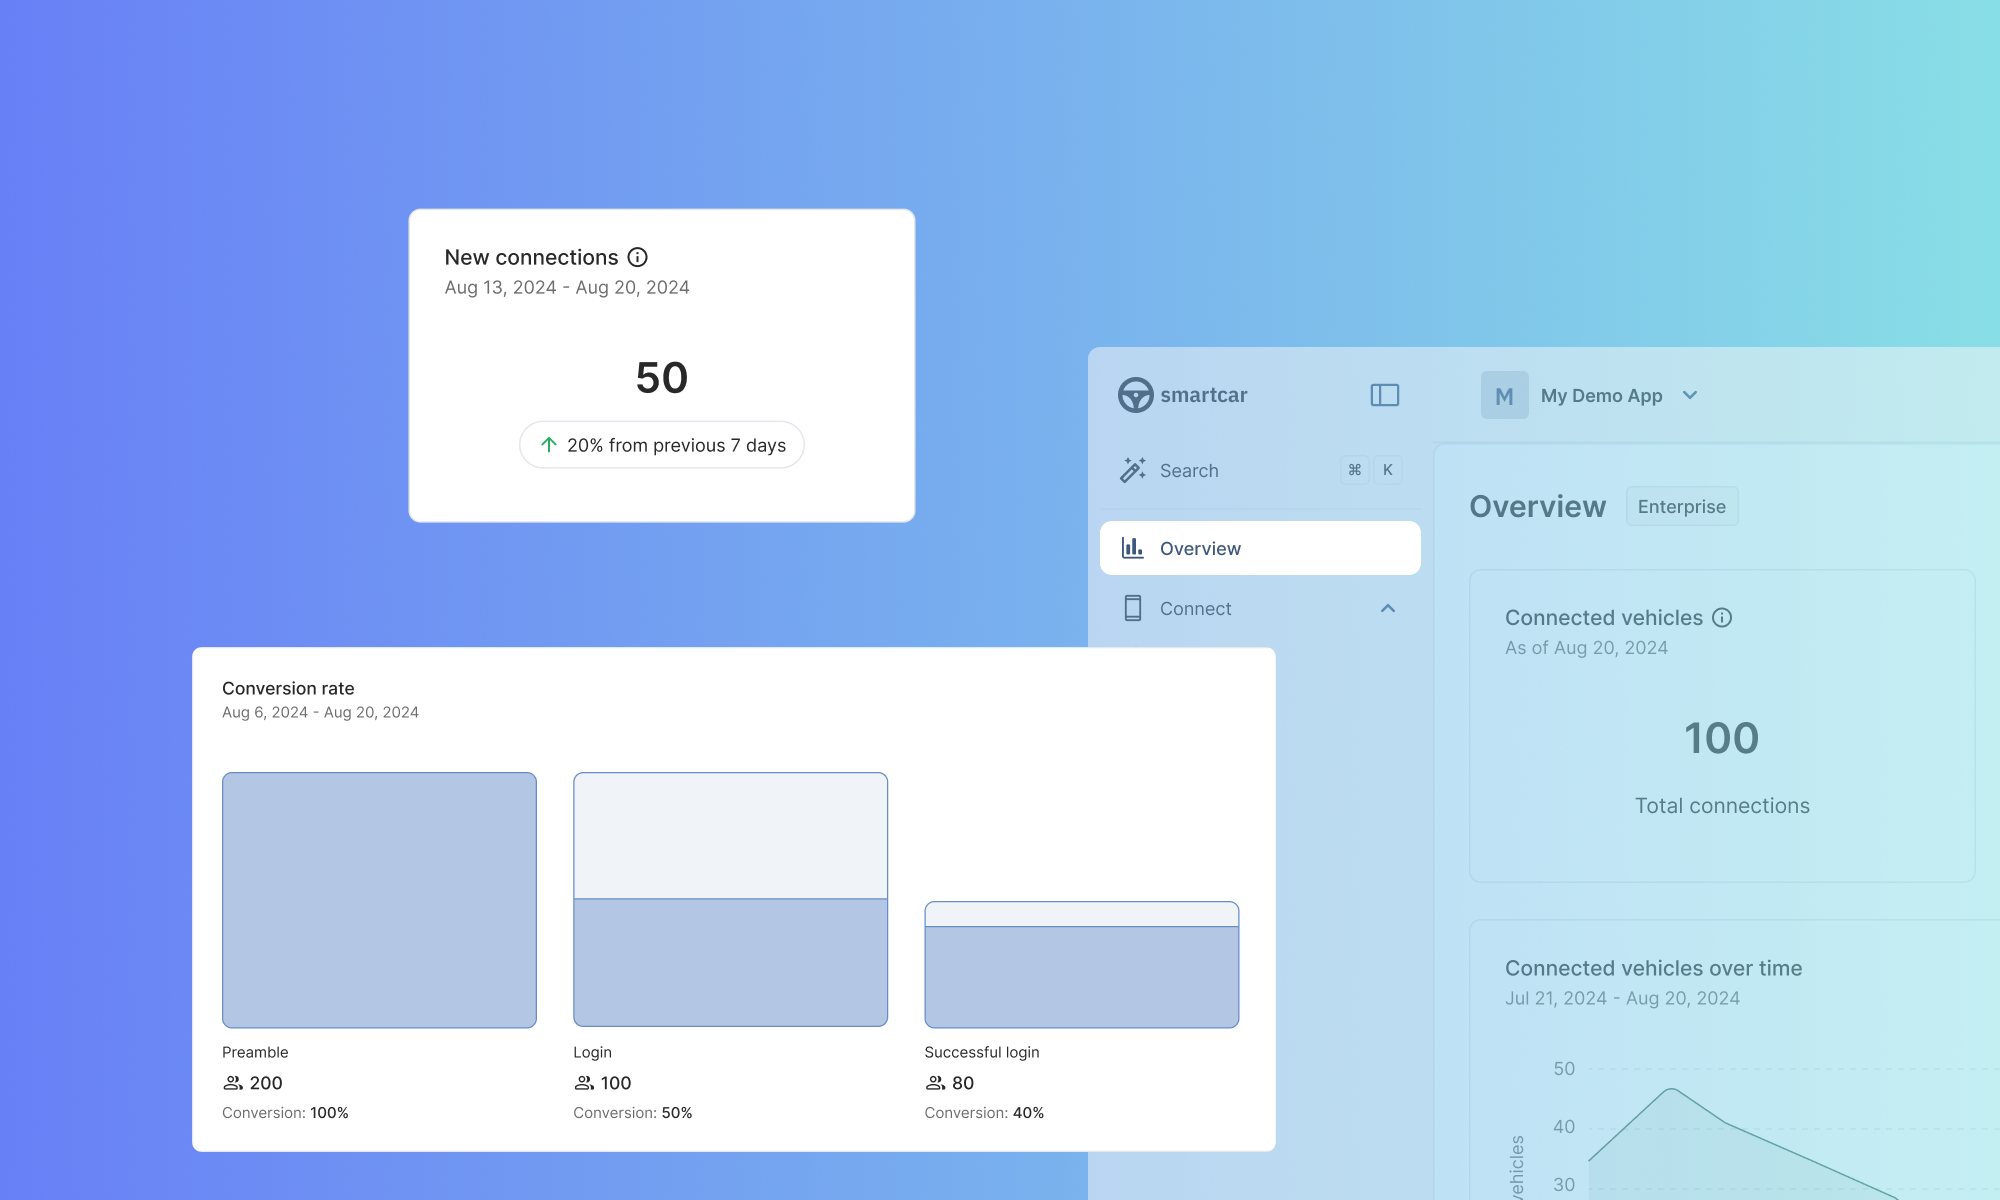This screenshot has height=1200, width=2000.
Task: Click 20% from previous 7 days pill
Action: pyautogui.click(x=662, y=445)
